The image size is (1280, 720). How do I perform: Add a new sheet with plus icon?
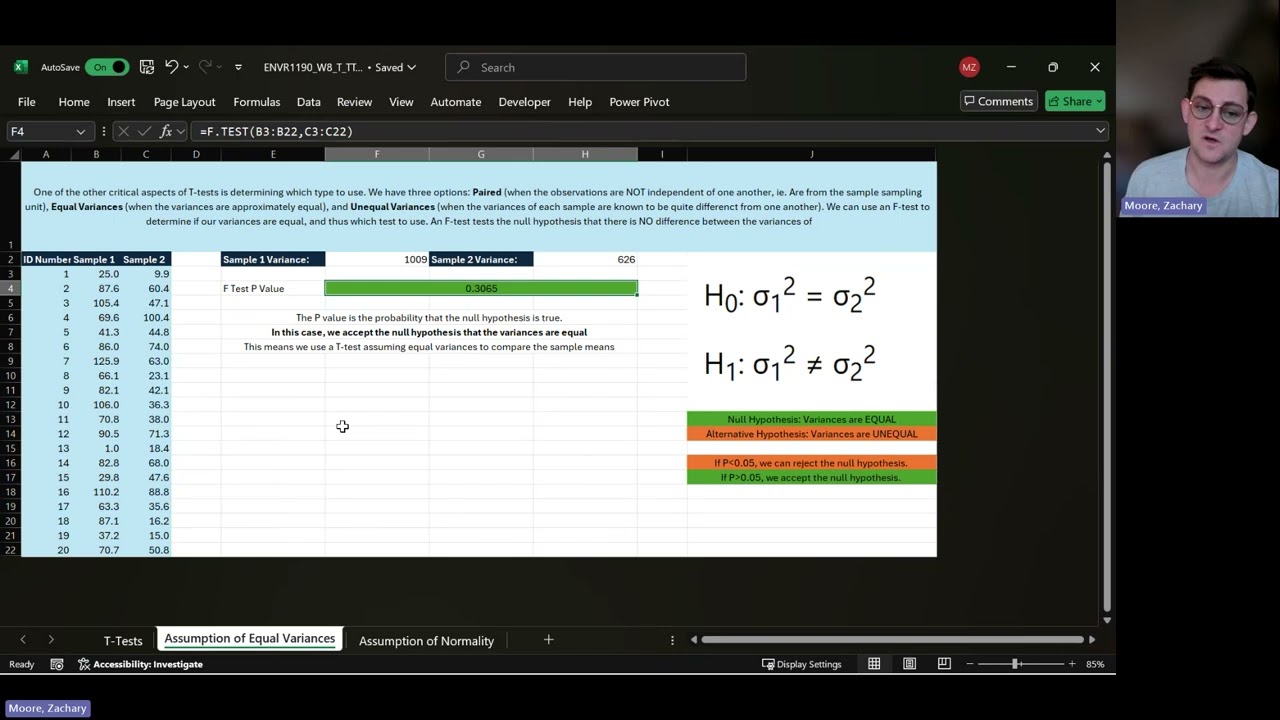(548, 639)
